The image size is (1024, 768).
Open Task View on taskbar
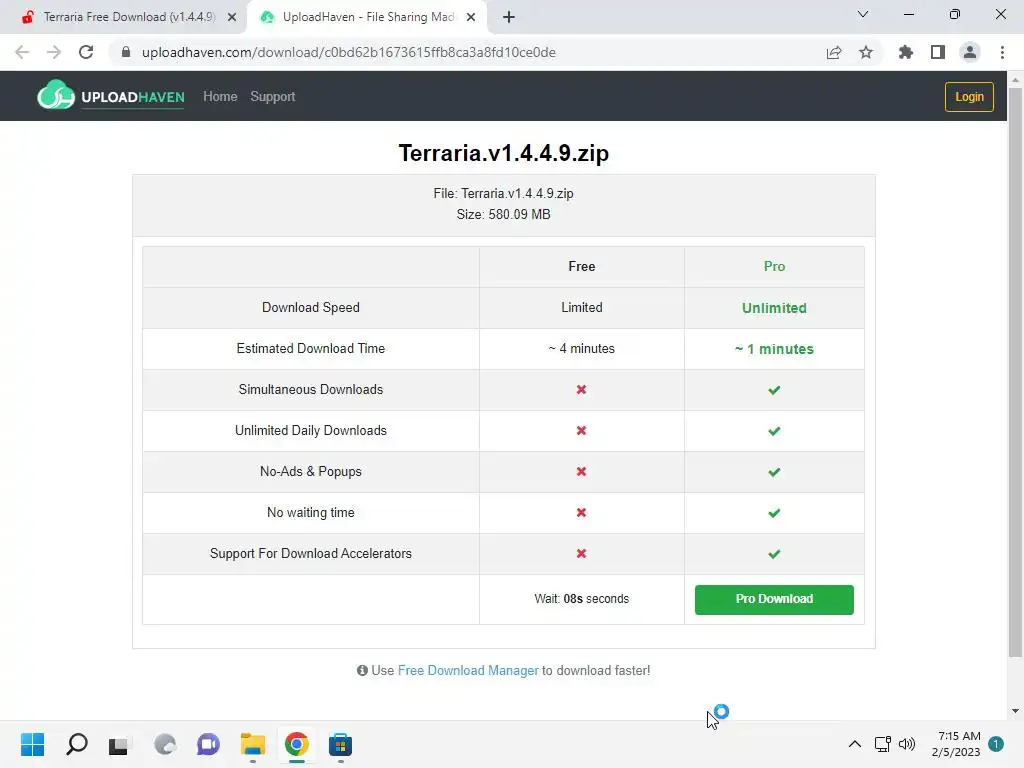tap(119, 745)
